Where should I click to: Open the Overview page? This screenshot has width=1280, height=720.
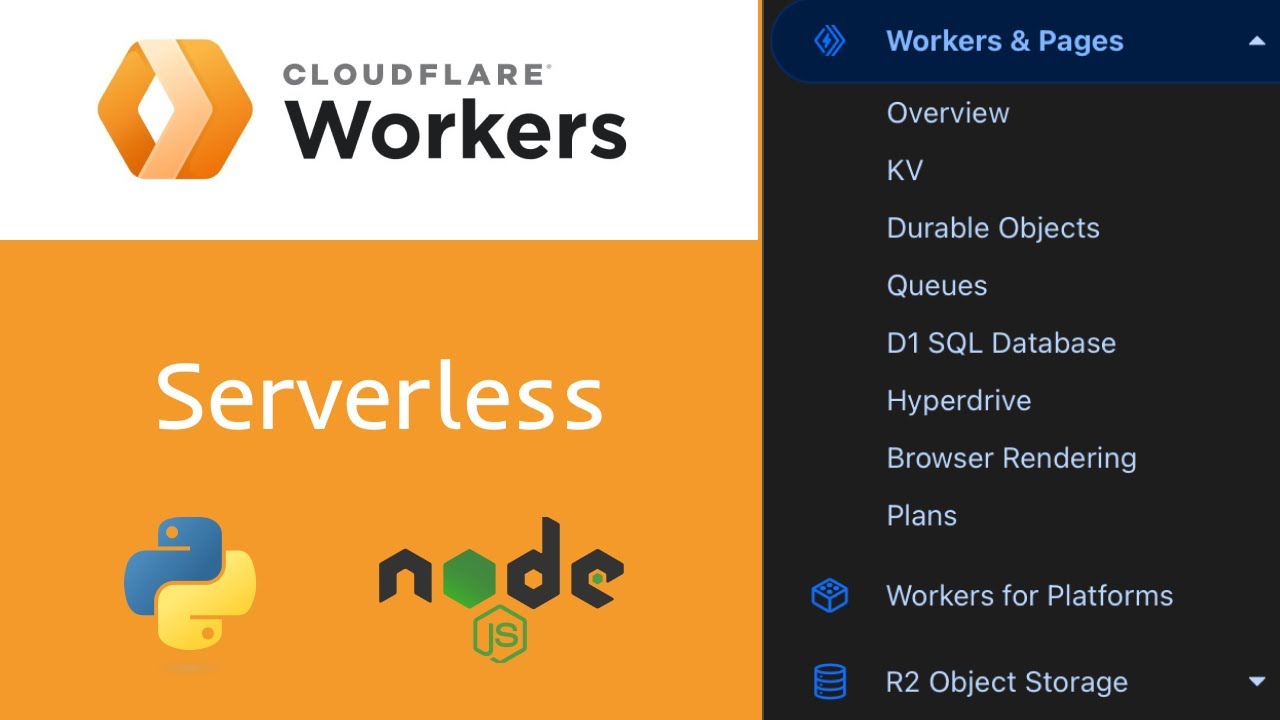tap(948, 113)
